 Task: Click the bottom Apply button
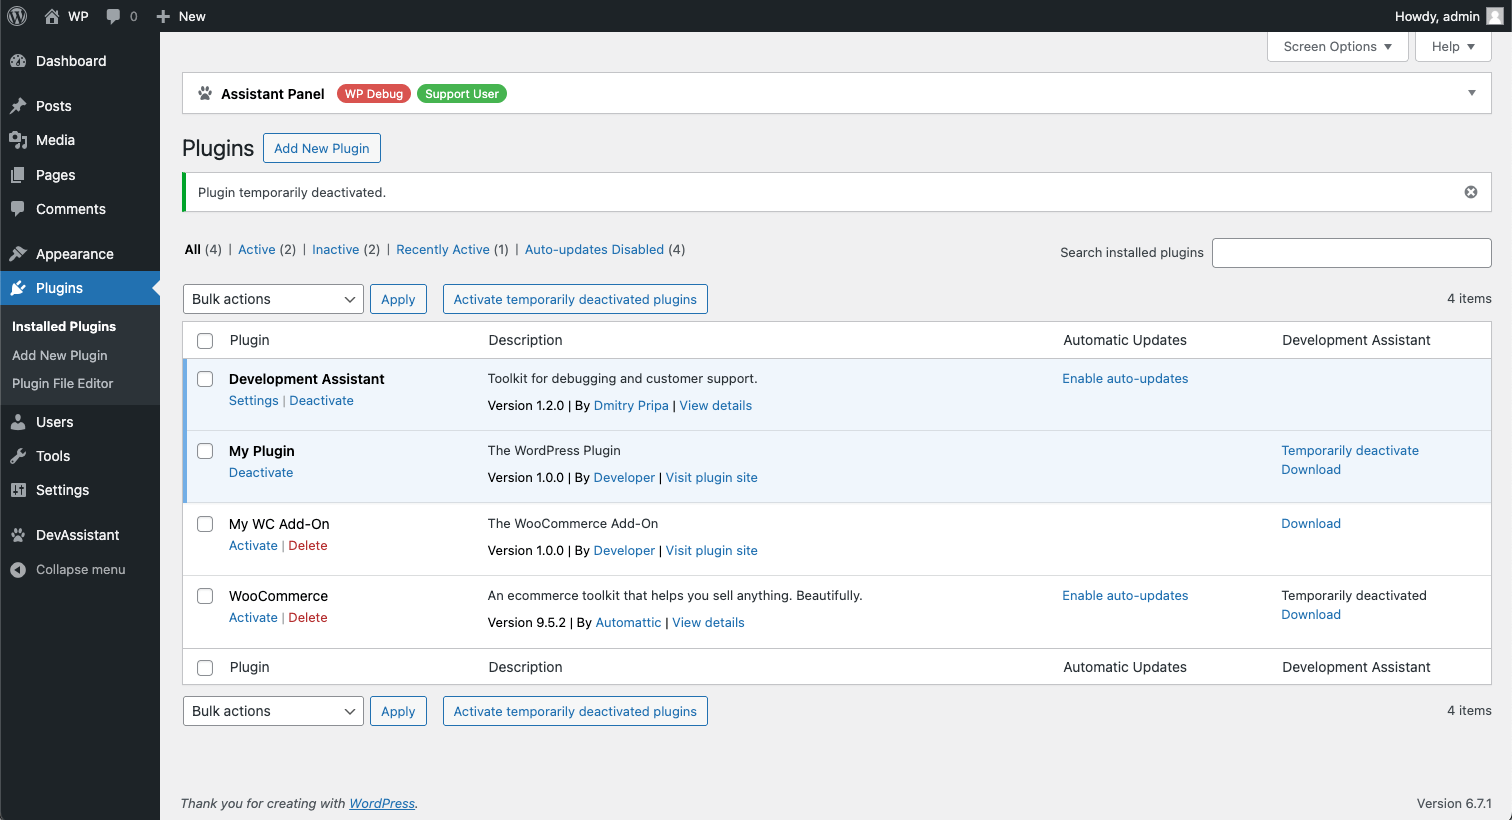[x=398, y=711]
